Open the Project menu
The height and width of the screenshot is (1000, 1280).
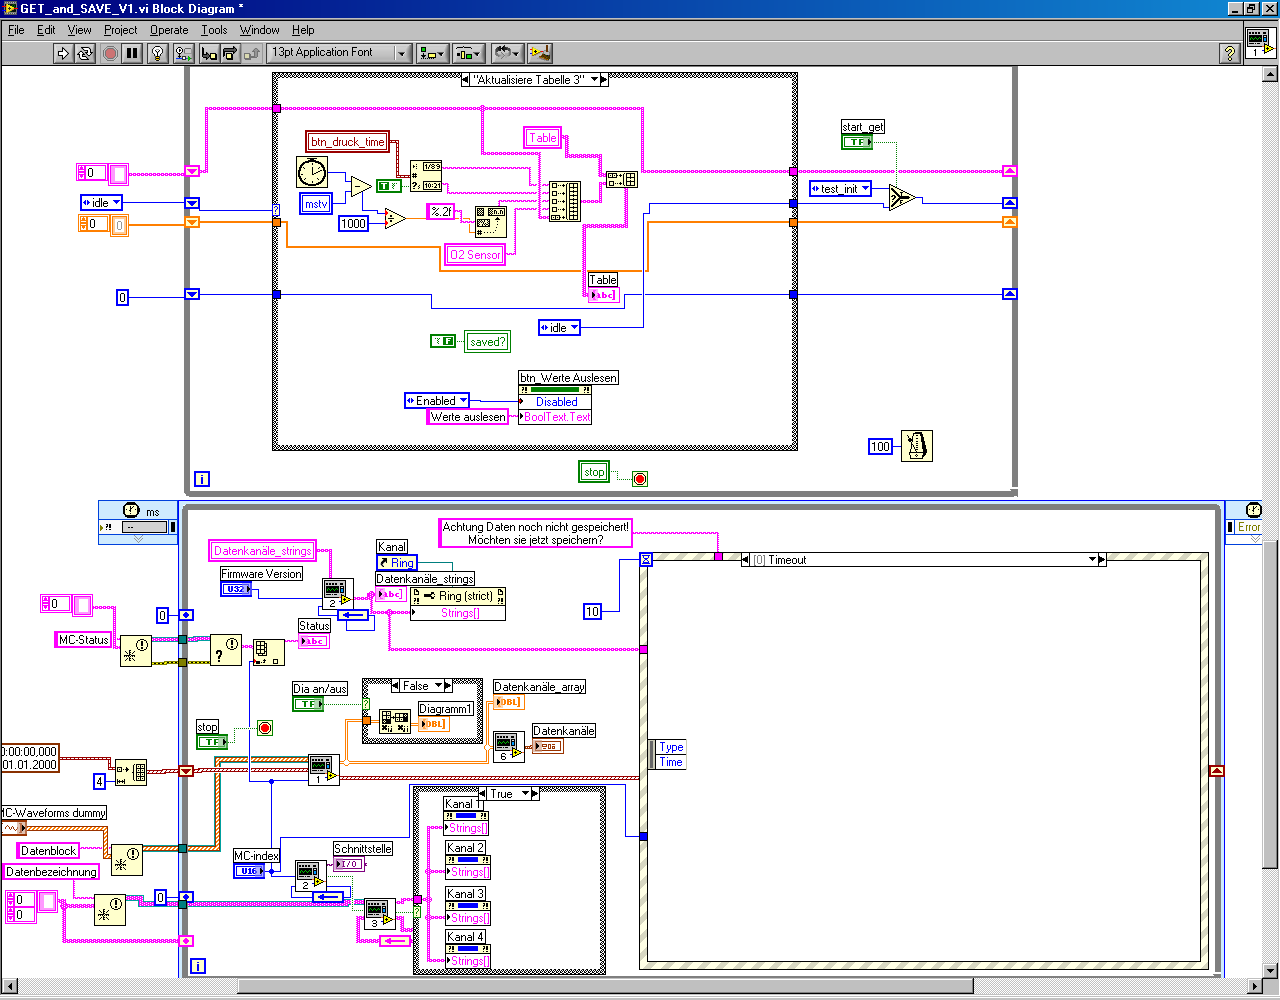(120, 30)
